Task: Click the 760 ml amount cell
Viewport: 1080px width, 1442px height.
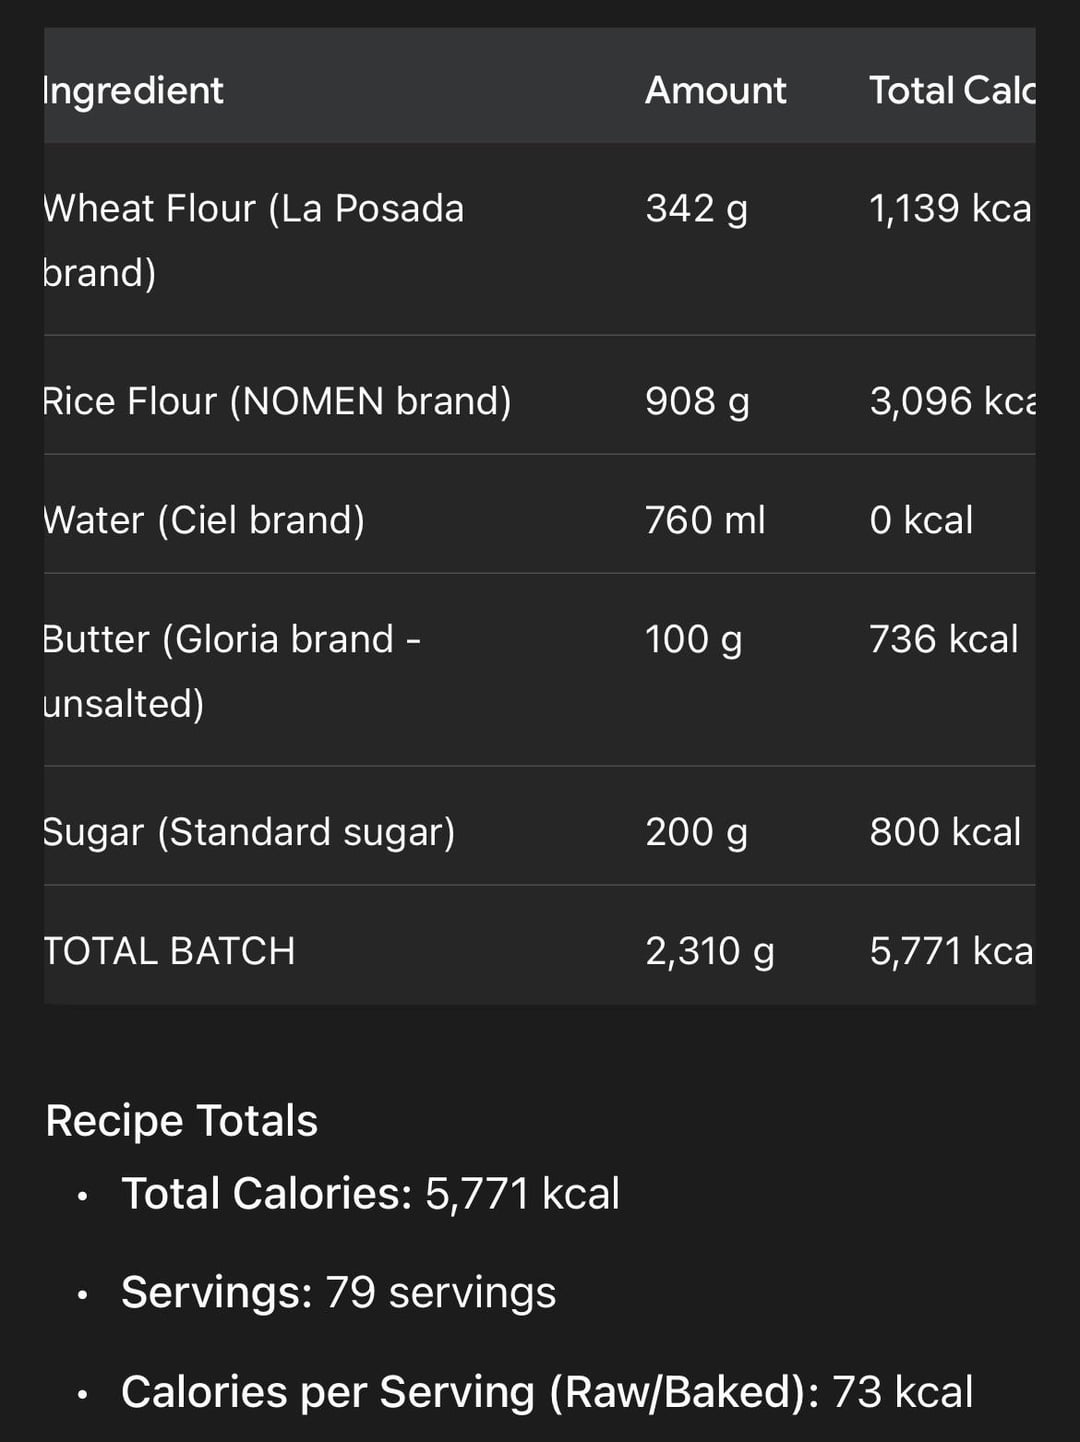Action: tap(705, 520)
